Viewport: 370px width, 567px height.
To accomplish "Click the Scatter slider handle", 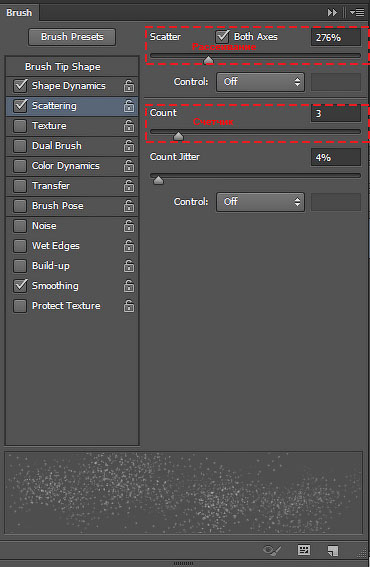I will pyautogui.click(x=208, y=60).
